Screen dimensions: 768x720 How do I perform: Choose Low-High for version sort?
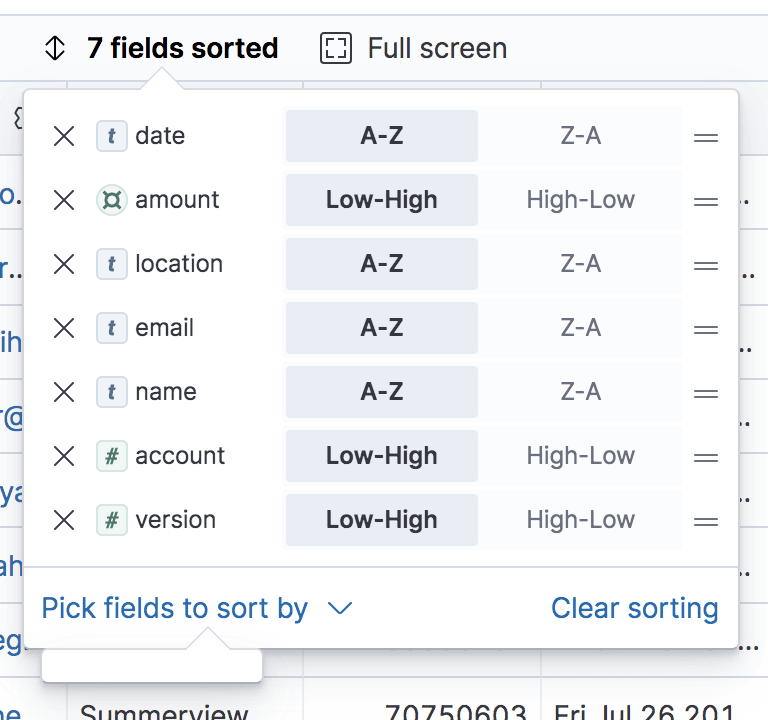point(382,520)
